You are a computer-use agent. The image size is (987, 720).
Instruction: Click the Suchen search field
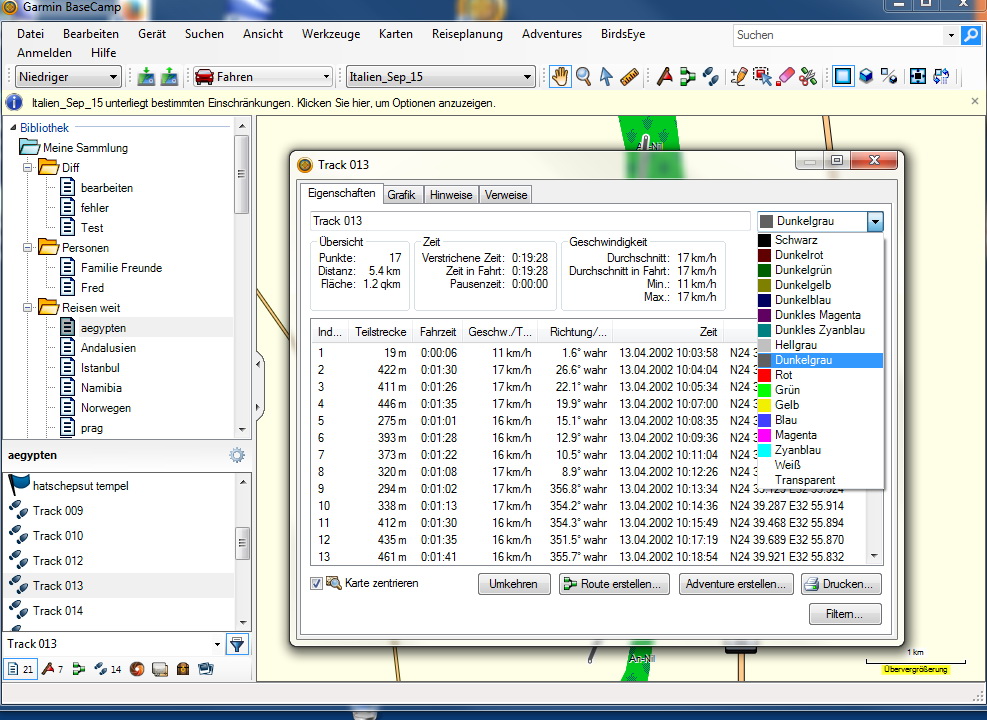838,35
